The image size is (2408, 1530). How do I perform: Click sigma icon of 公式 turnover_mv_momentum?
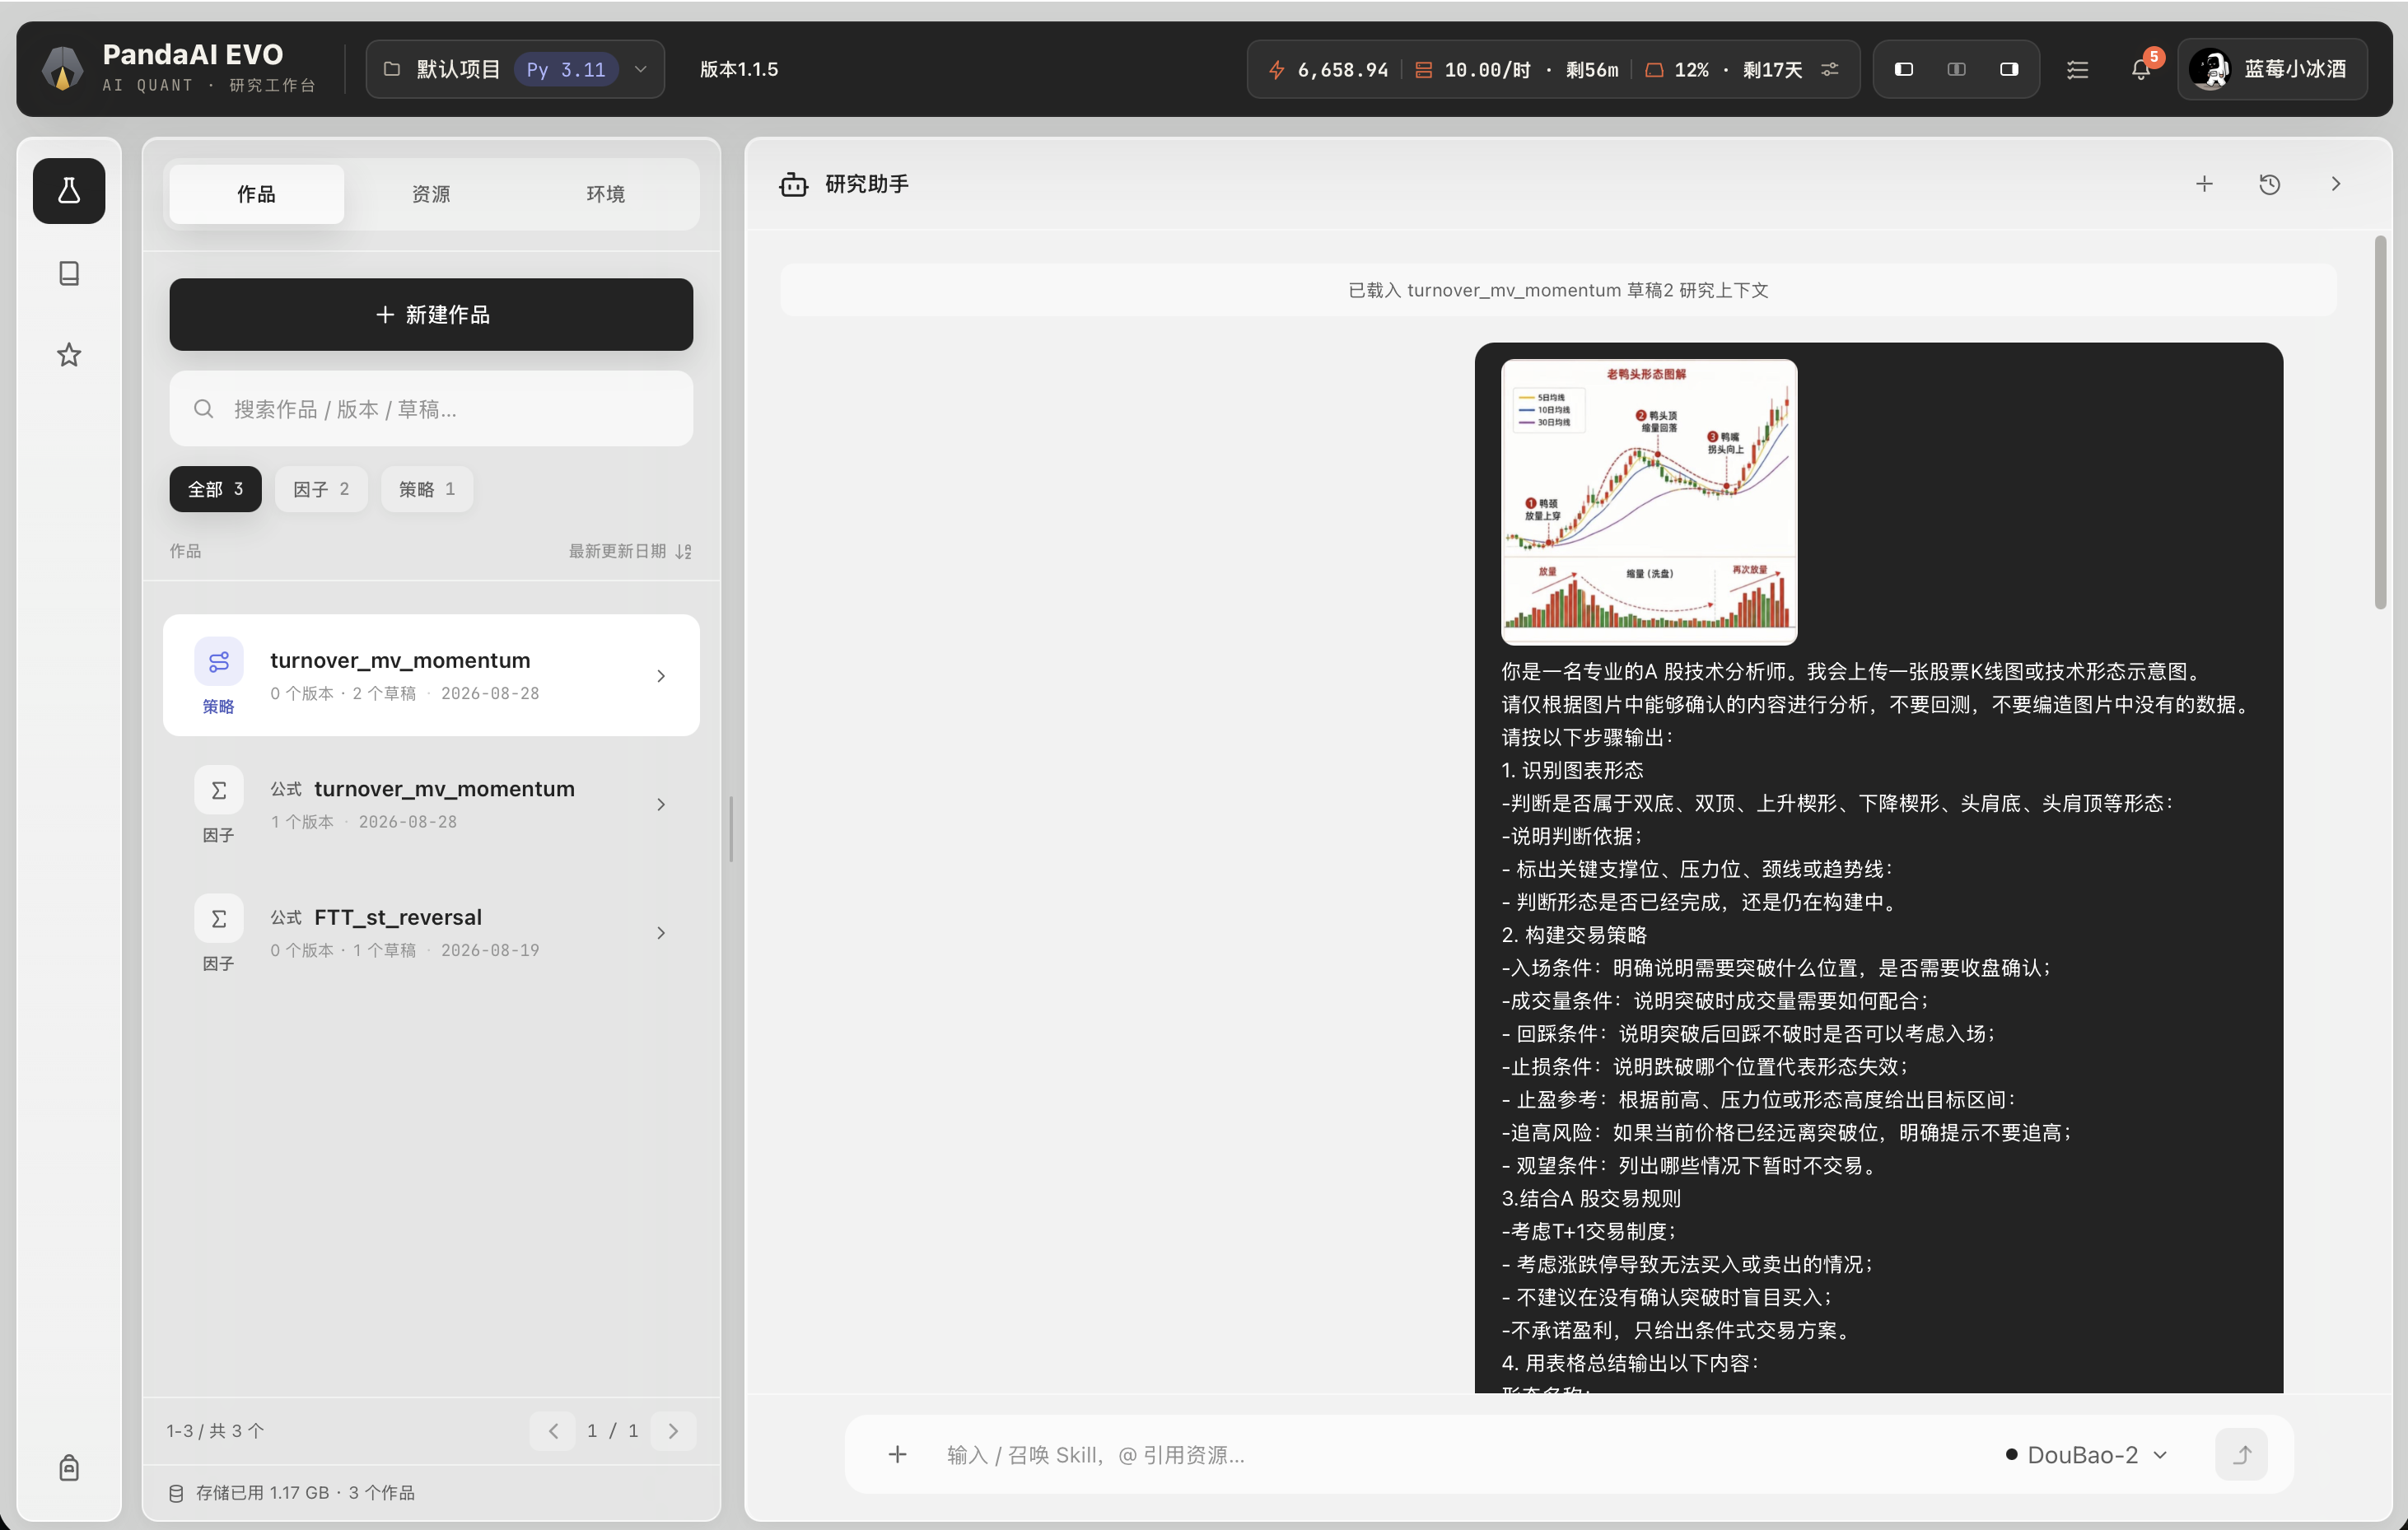219,791
